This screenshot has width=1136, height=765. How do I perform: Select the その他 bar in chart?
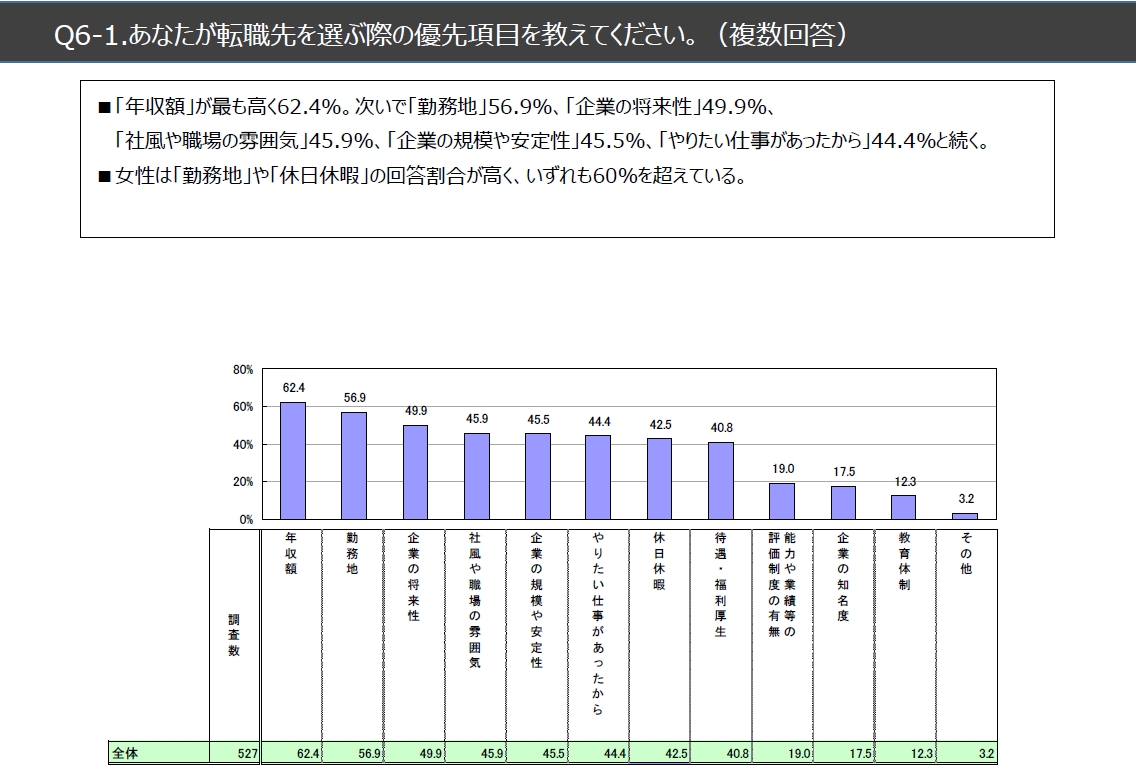tap(965, 517)
